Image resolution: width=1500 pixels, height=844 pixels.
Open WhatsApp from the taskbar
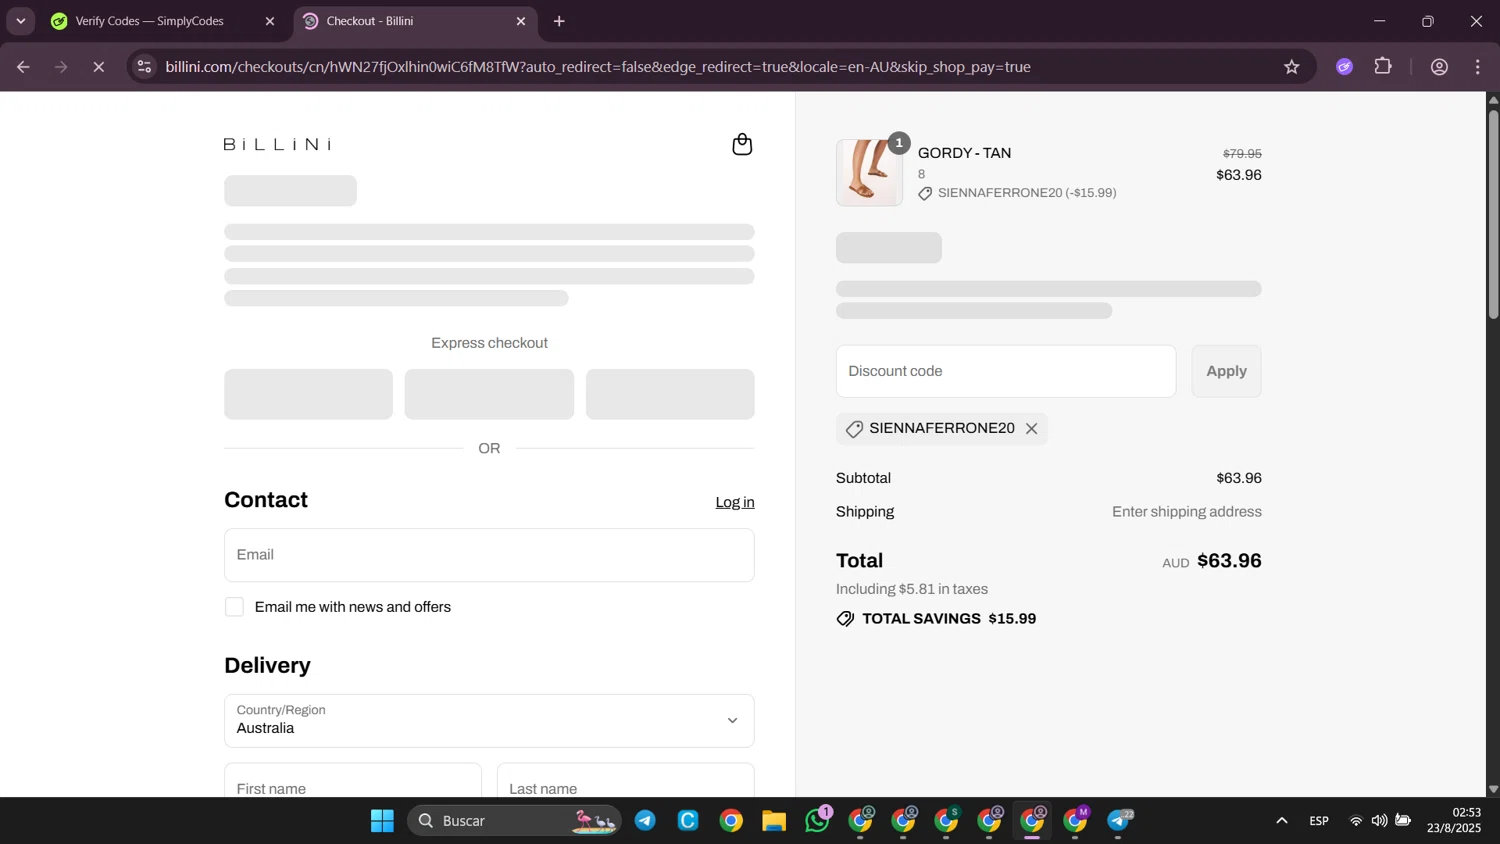click(817, 821)
